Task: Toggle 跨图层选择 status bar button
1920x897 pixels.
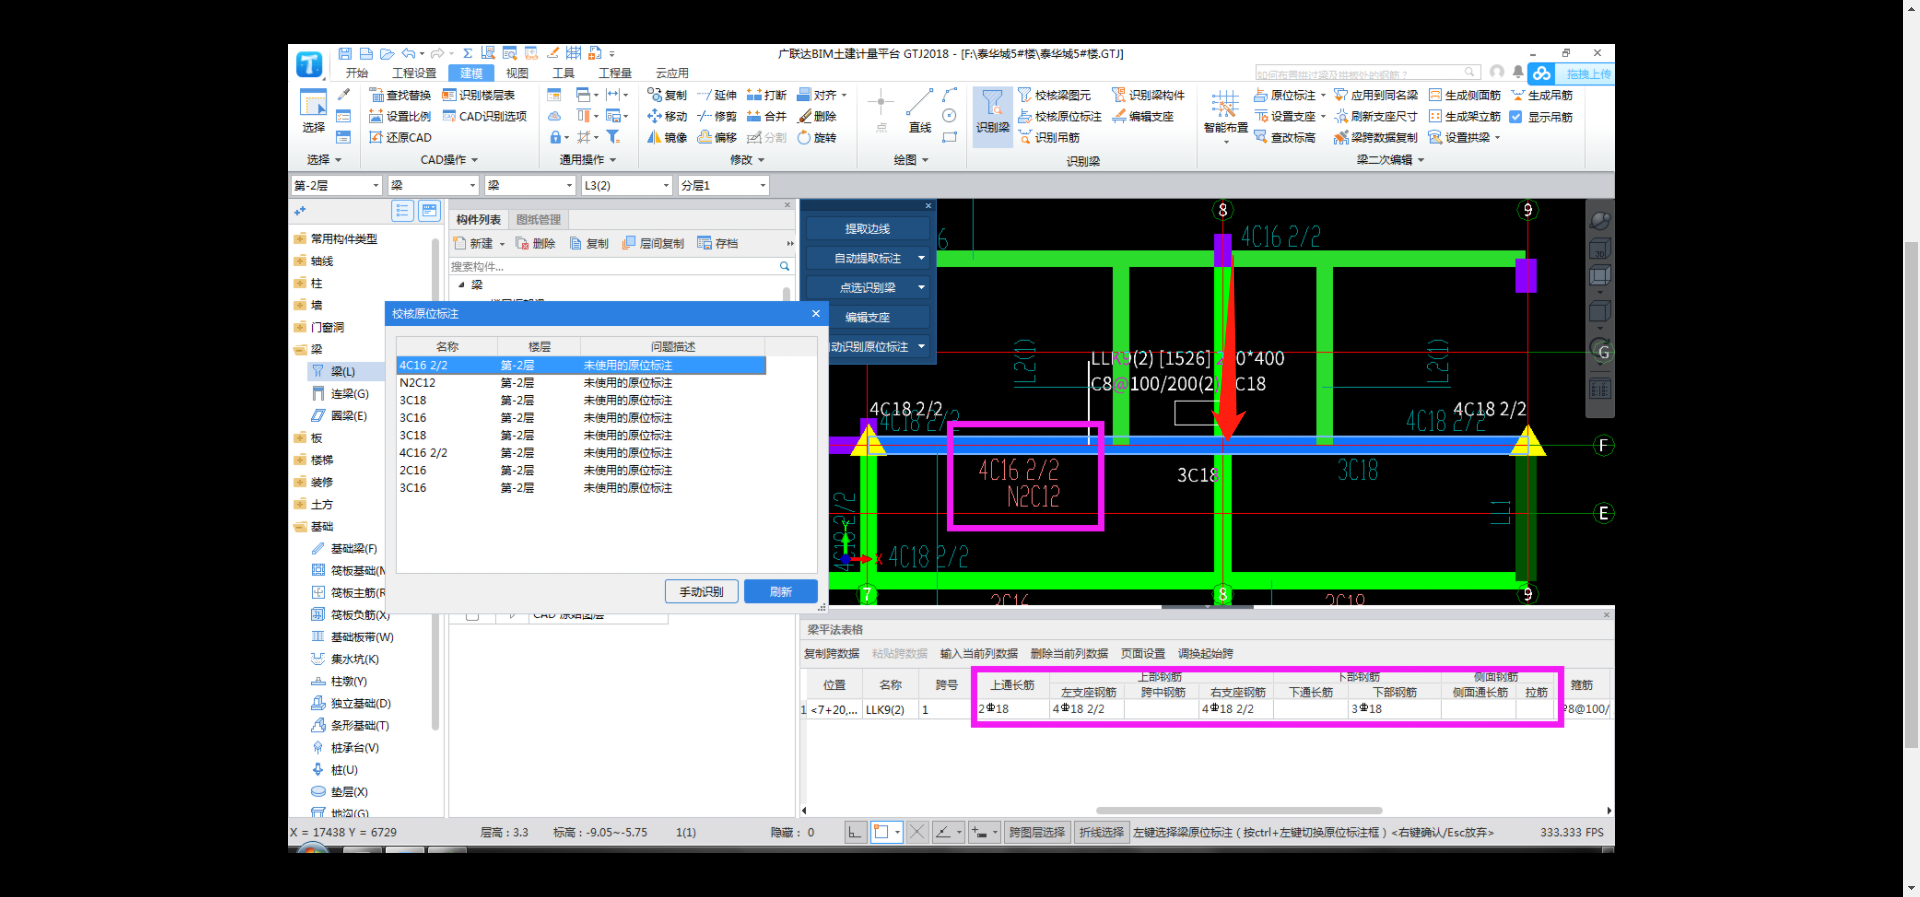Action: click(x=1036, y=832)
